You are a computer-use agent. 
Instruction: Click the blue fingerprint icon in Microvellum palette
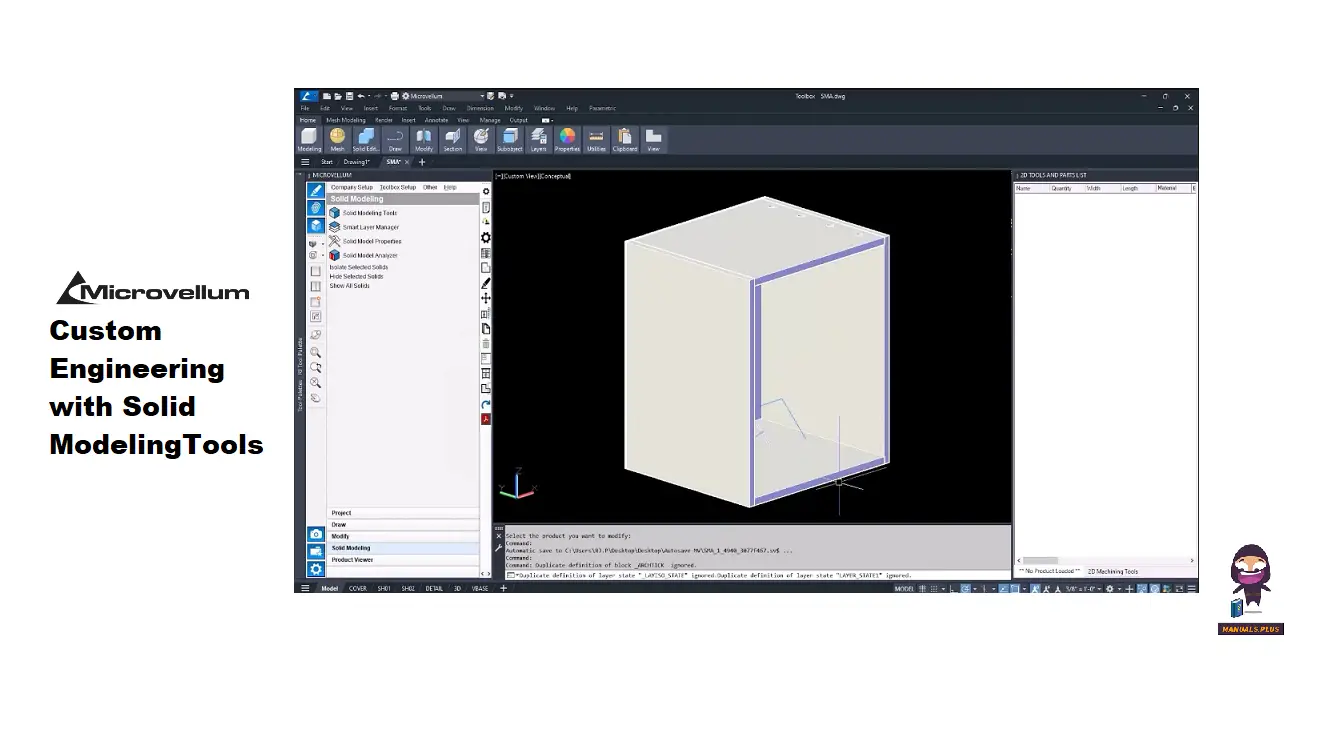pos(316,207)
